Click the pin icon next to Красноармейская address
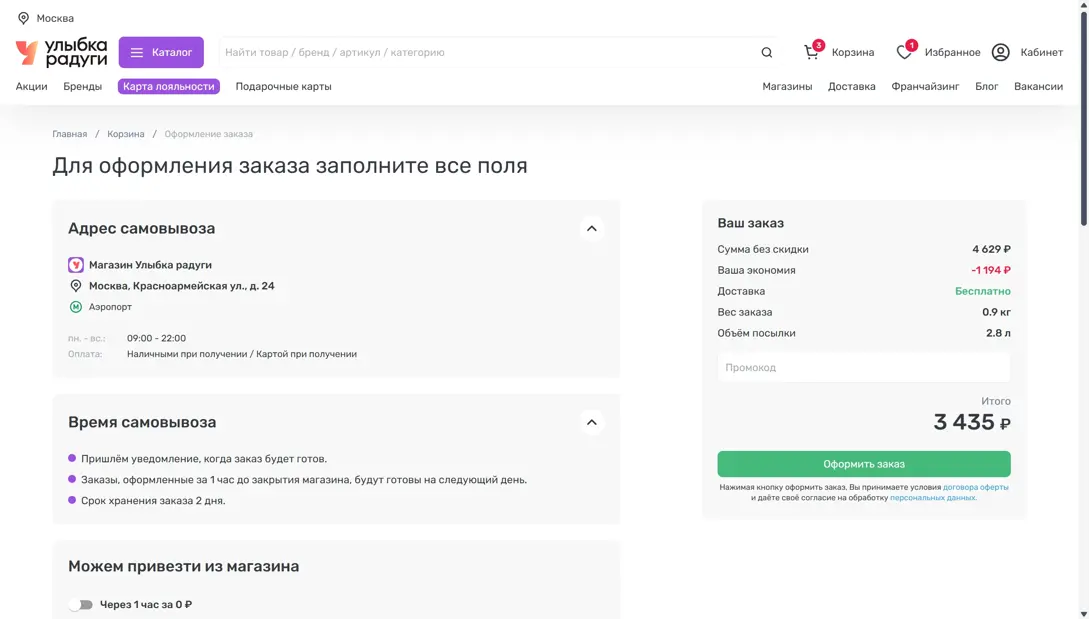This screenshot has width=1089, height=619. tap(76, 286)
